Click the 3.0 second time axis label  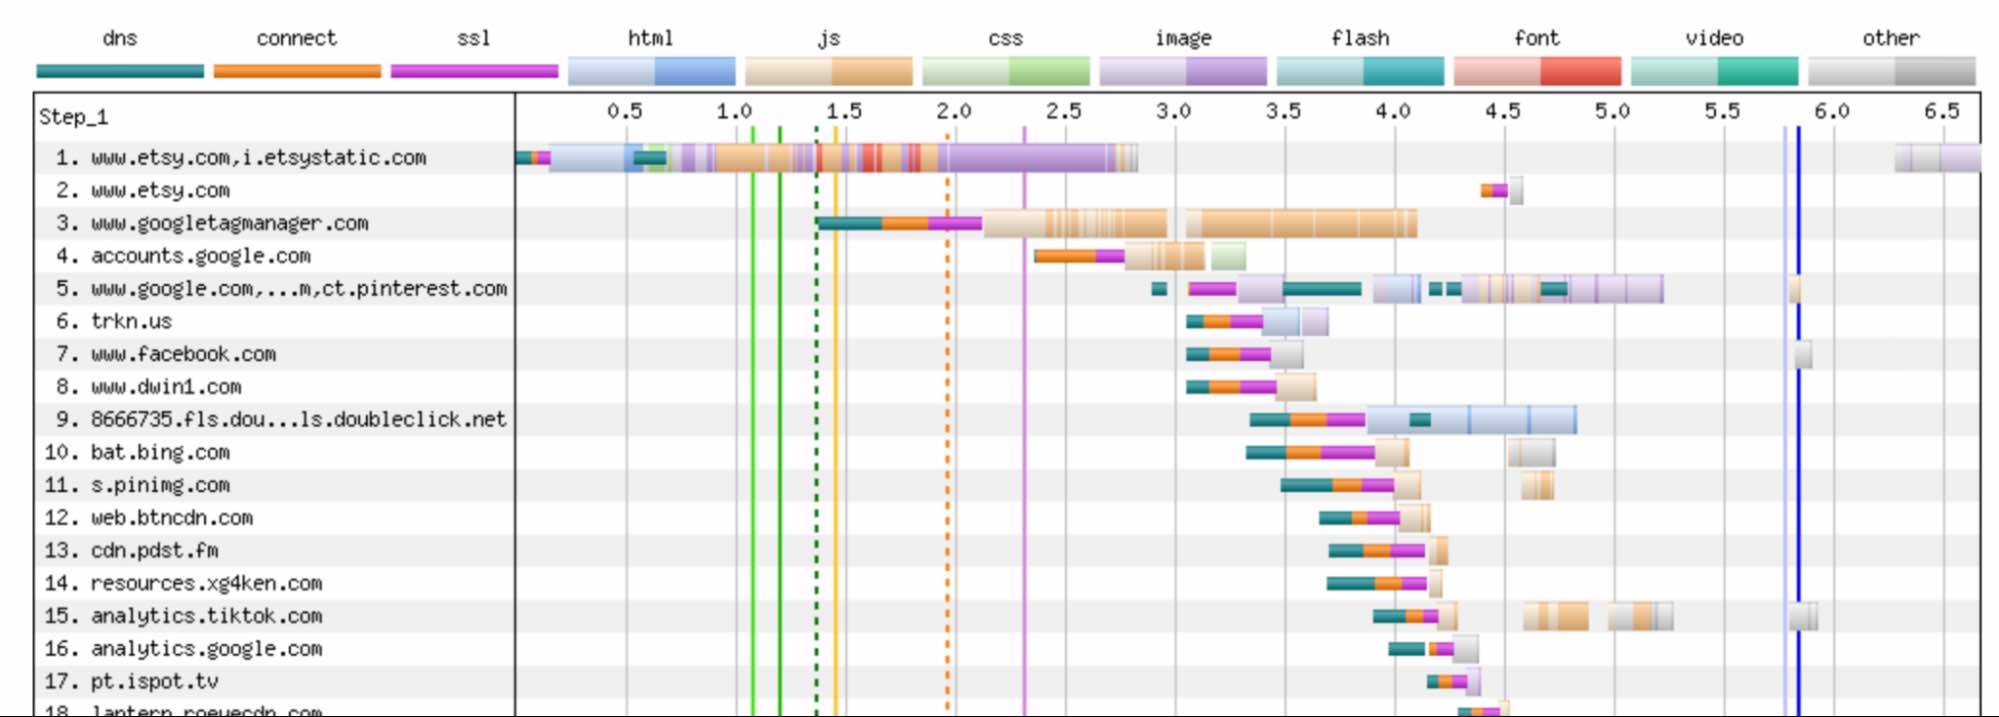(x=1173, y=111)
